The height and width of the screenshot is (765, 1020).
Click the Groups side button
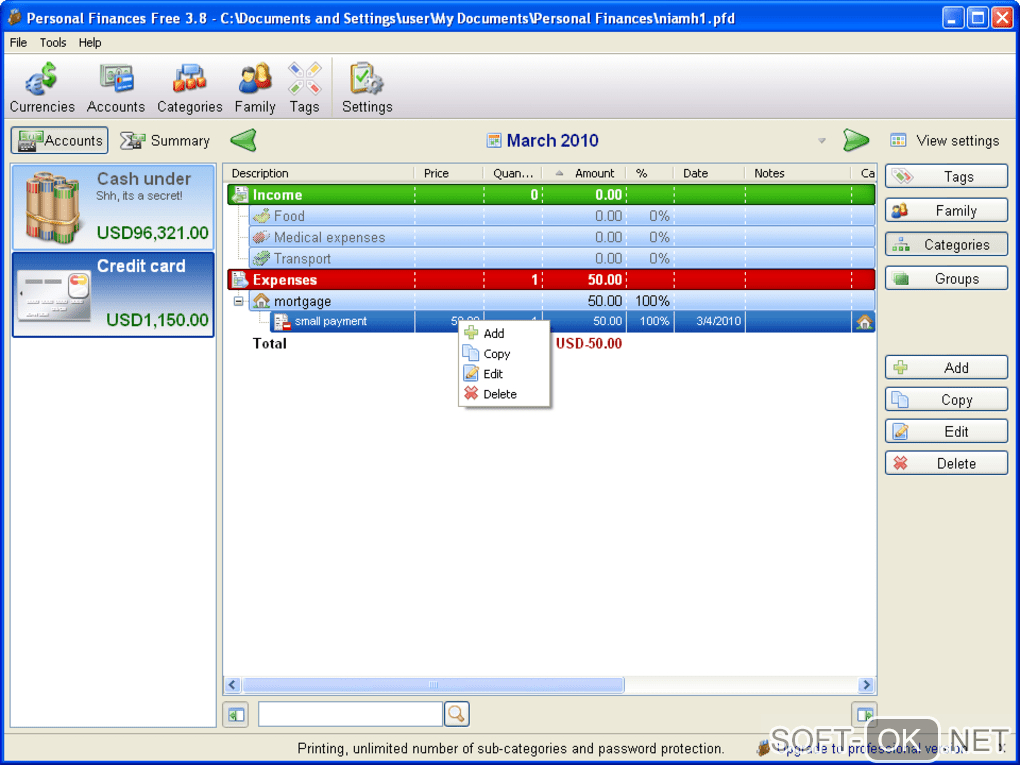pos(946,278)
